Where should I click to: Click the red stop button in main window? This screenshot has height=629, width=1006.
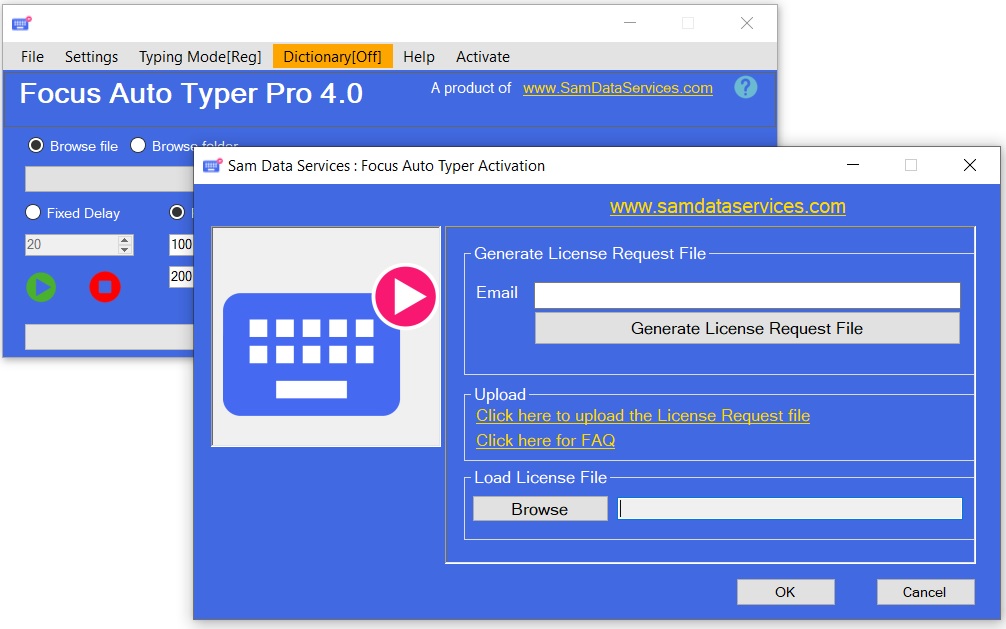(x=105, y=287)
